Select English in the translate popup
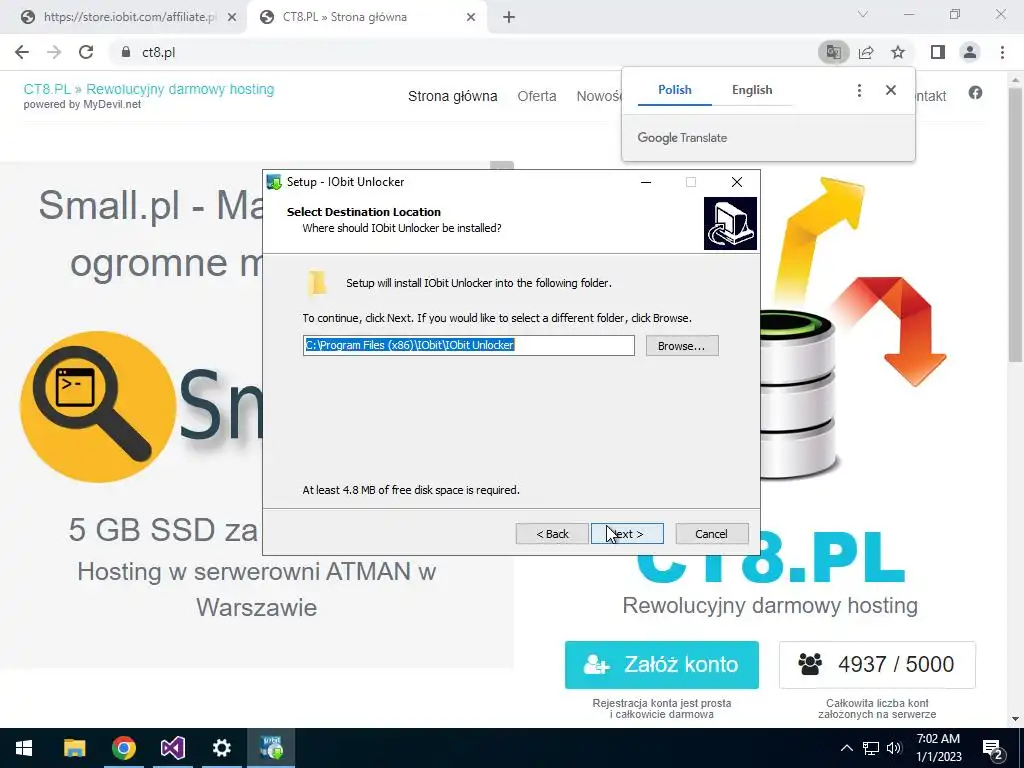Image resolution: width=1024 pixels, height=768 pixels. (752, 90)
